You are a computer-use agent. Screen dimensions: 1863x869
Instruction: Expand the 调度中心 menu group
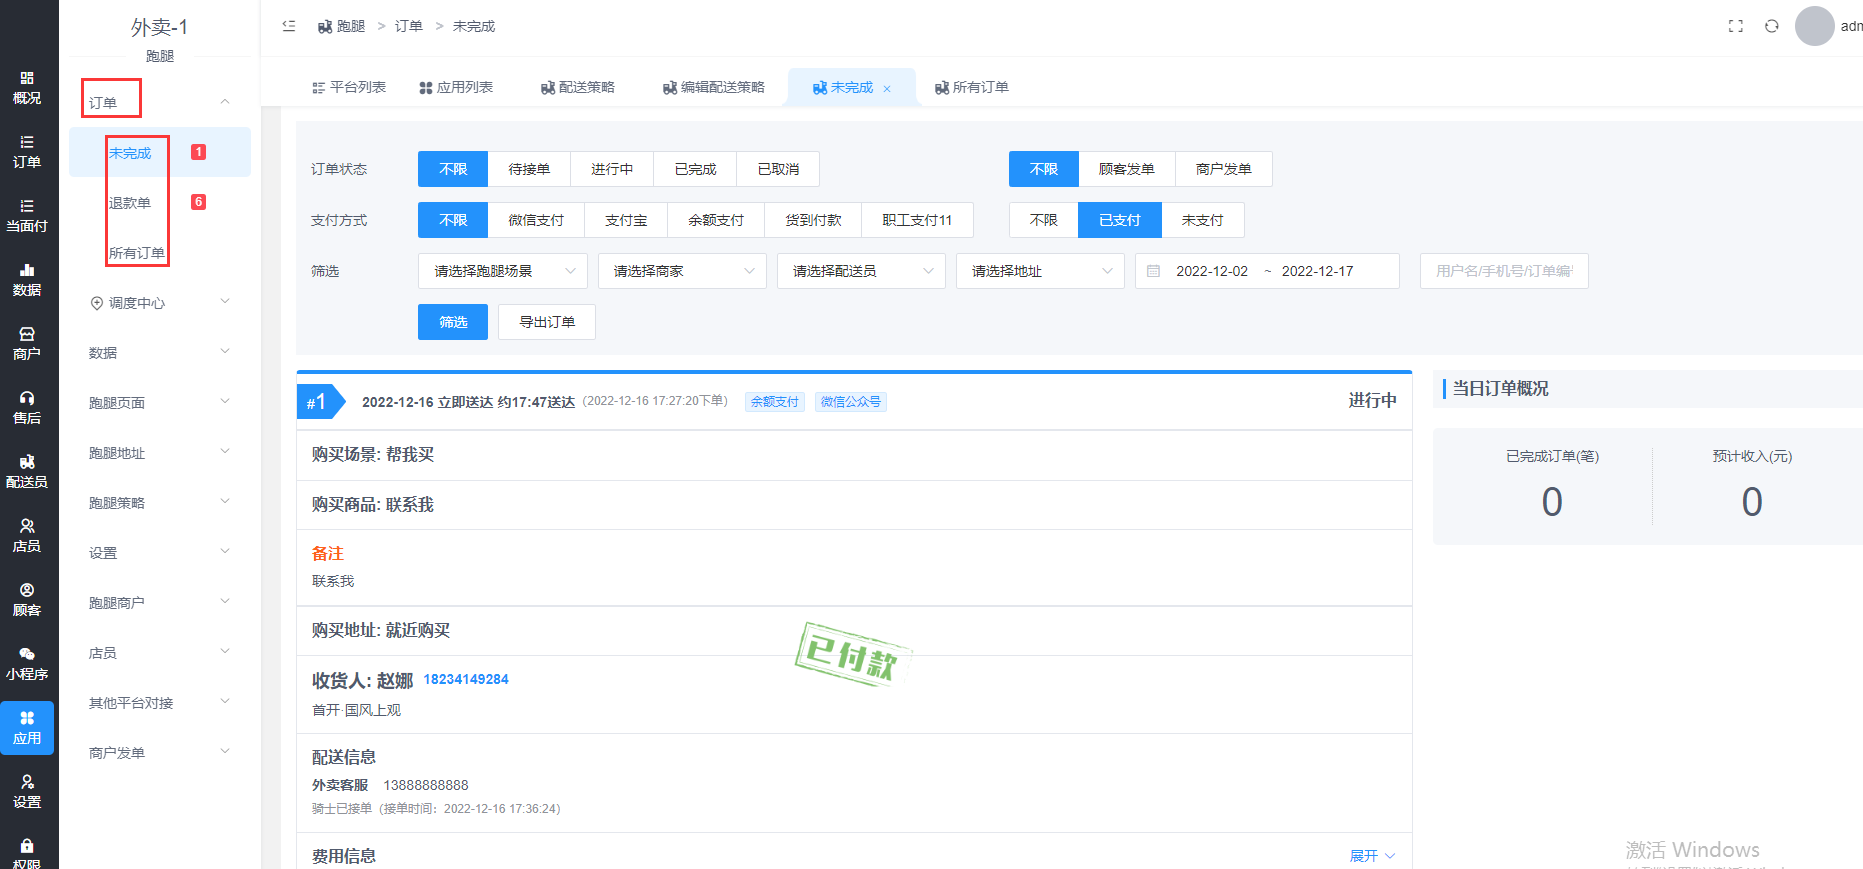[160, 302]
